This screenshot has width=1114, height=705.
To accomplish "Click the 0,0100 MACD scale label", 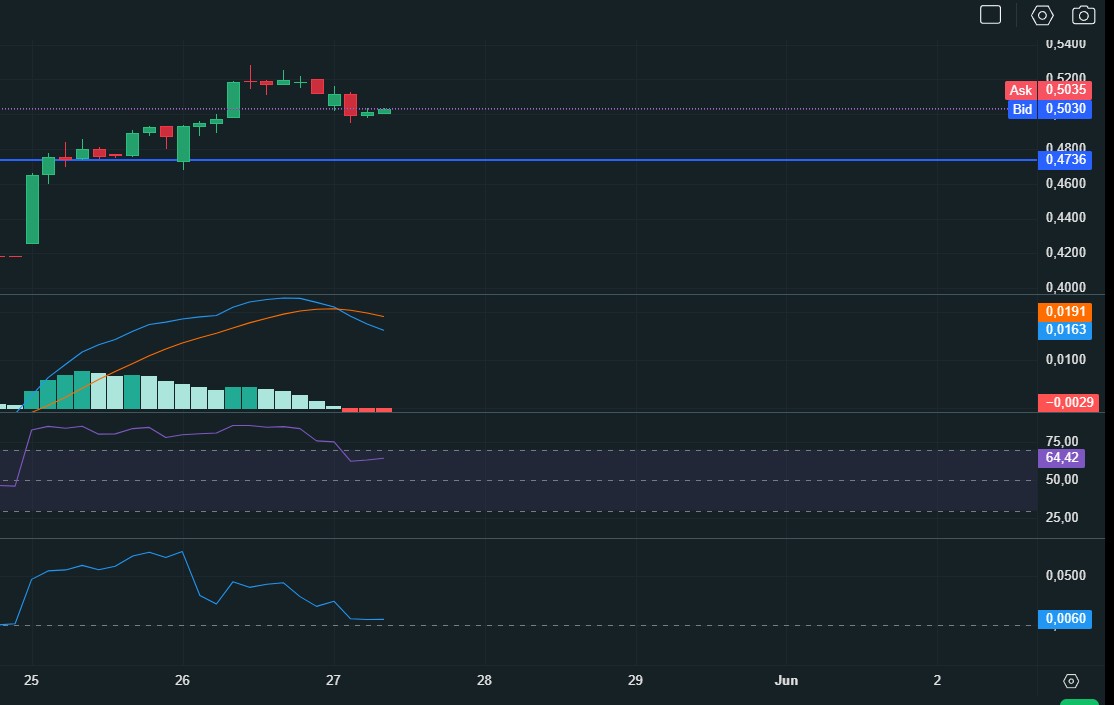I will [x=1066, y=360].
